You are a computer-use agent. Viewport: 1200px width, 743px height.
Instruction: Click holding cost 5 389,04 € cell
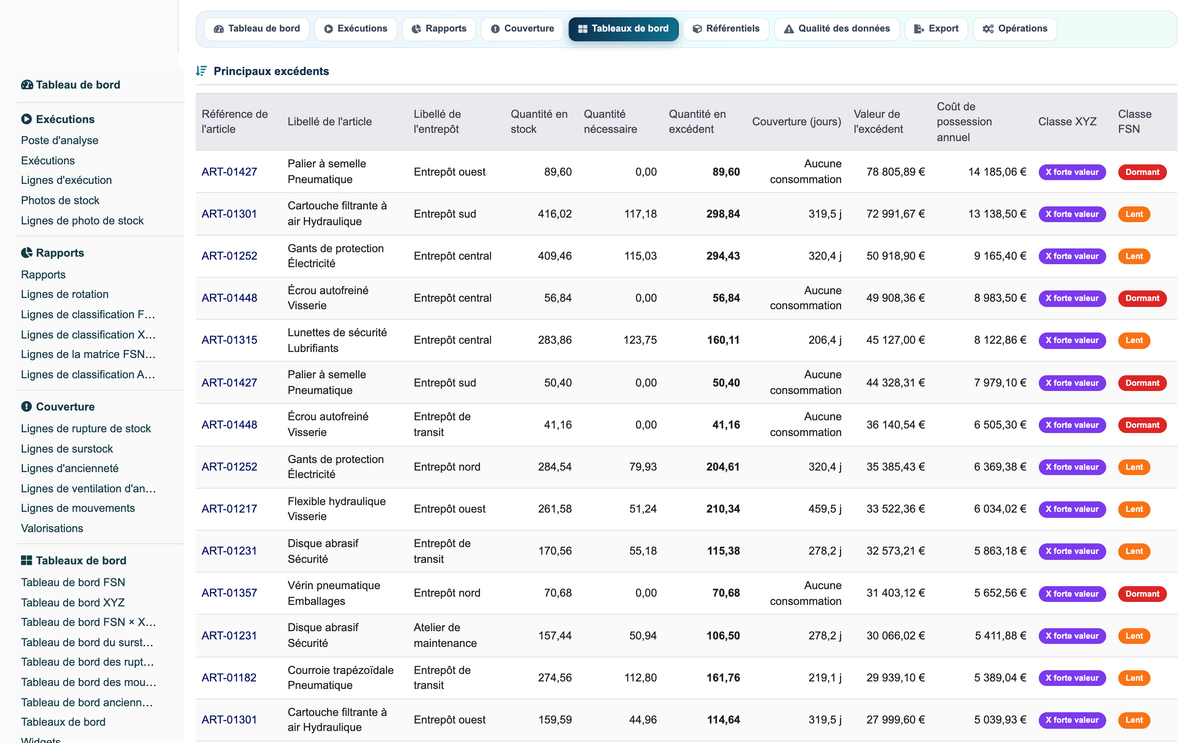1001,678
